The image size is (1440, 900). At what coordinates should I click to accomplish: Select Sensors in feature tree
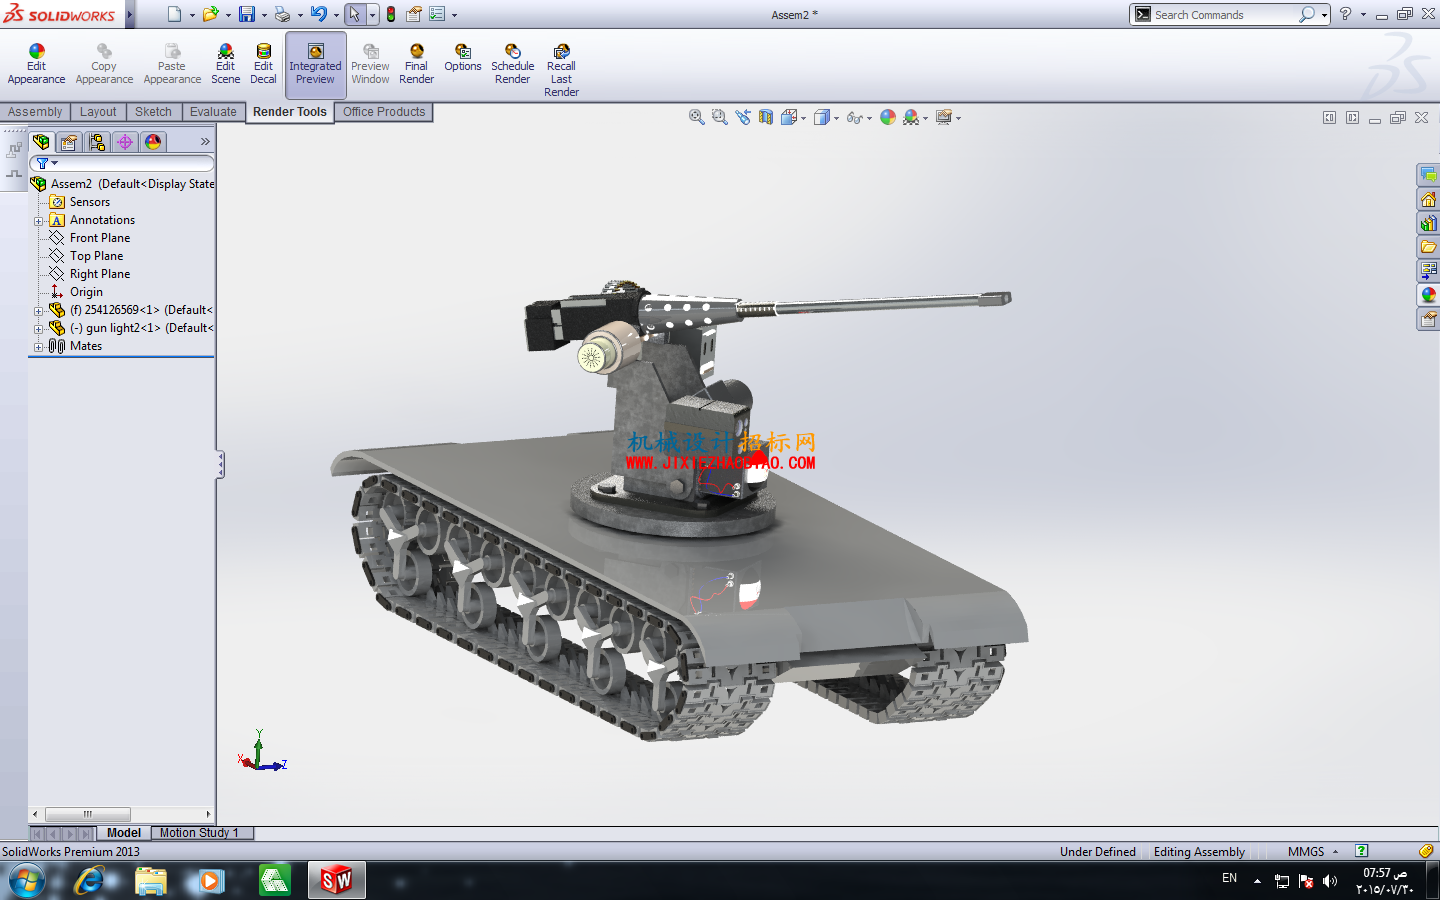[89, 202]
